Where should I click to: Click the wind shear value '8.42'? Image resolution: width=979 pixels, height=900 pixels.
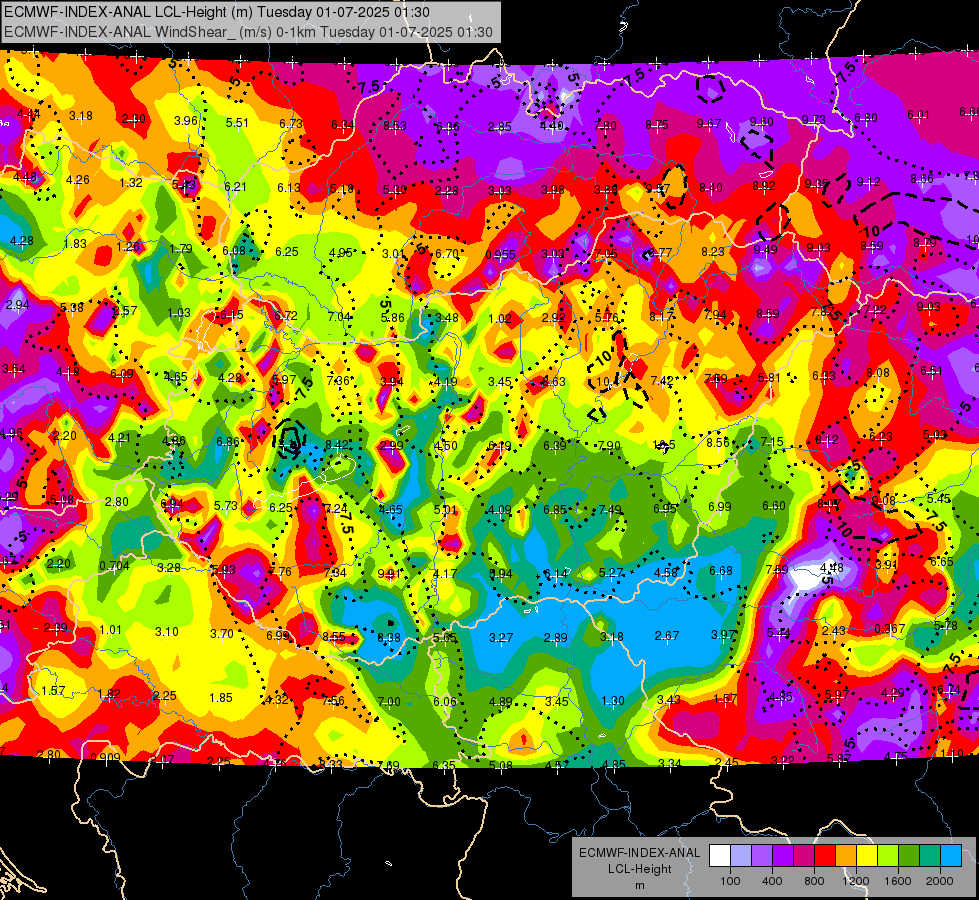(337, 444)
